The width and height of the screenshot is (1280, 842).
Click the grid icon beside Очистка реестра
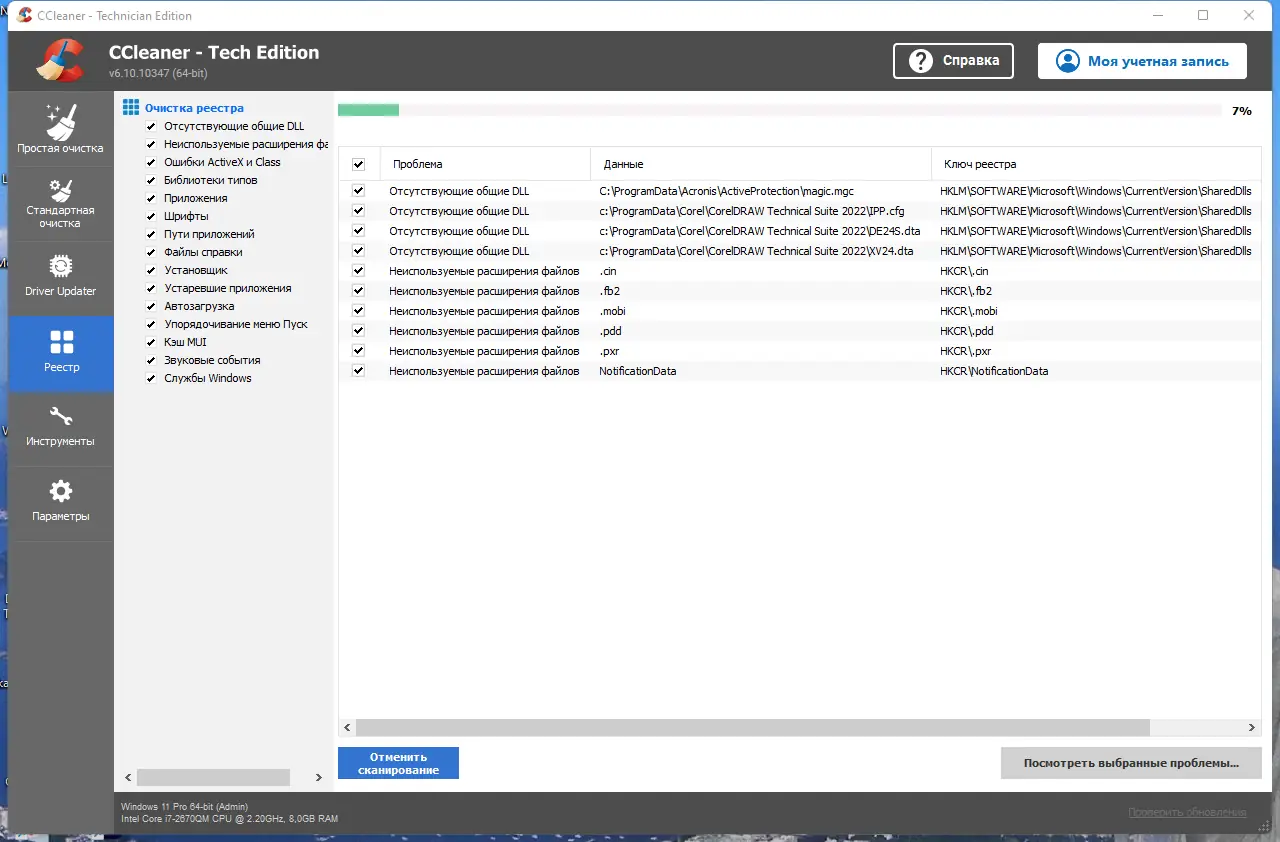coord(130,106)
